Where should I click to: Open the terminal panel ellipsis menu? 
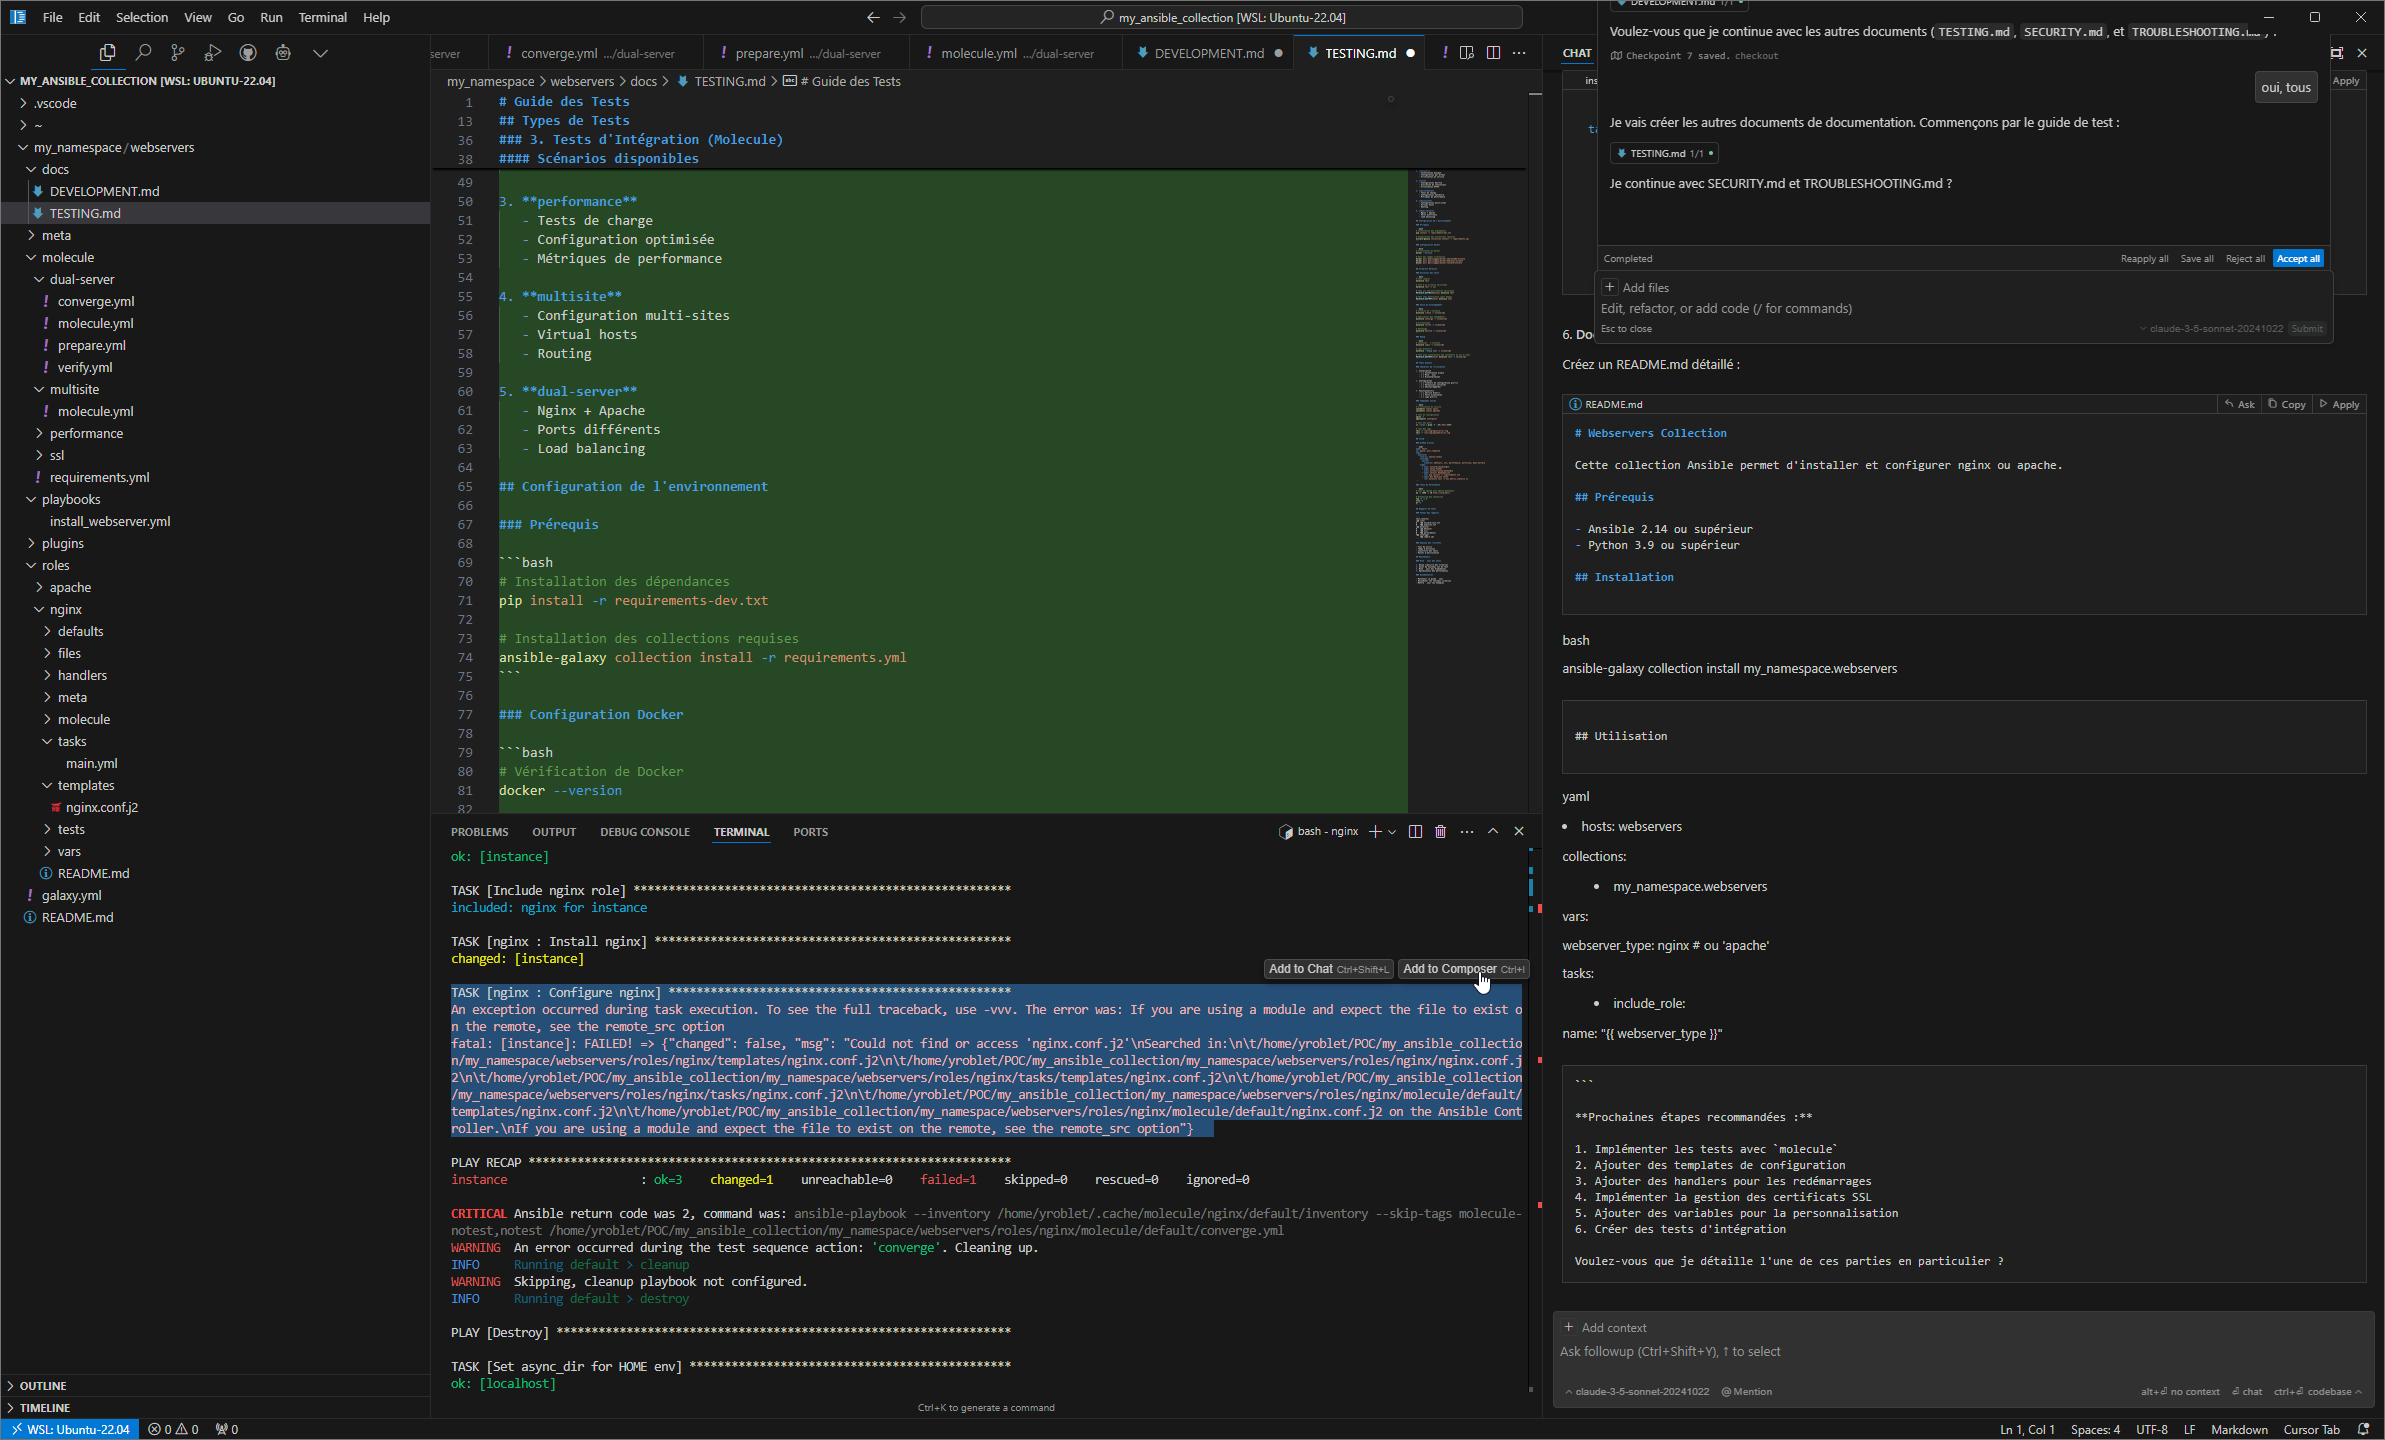(1467, 831)
